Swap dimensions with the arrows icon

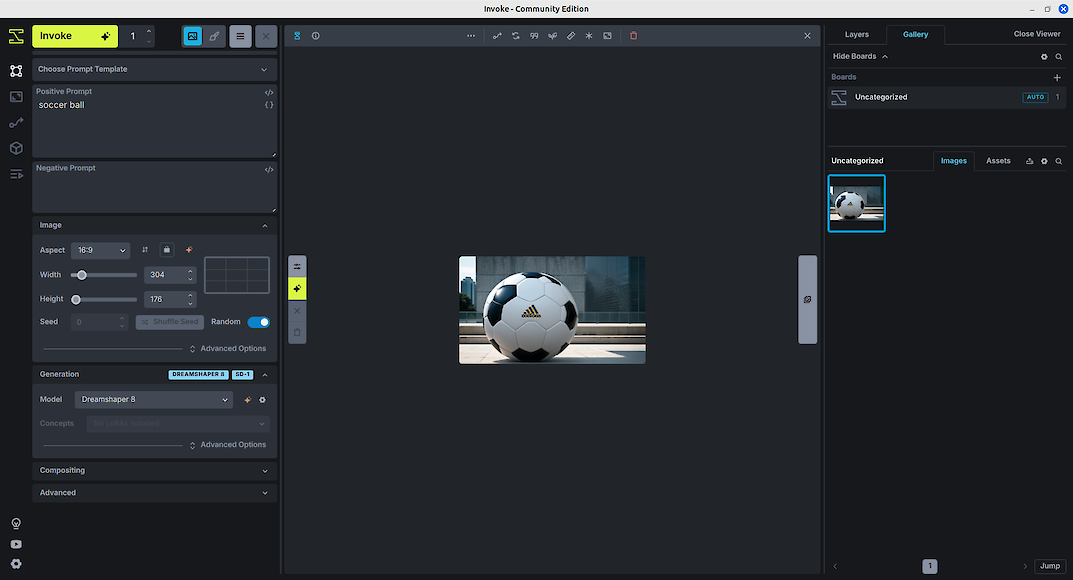[145, 250]
